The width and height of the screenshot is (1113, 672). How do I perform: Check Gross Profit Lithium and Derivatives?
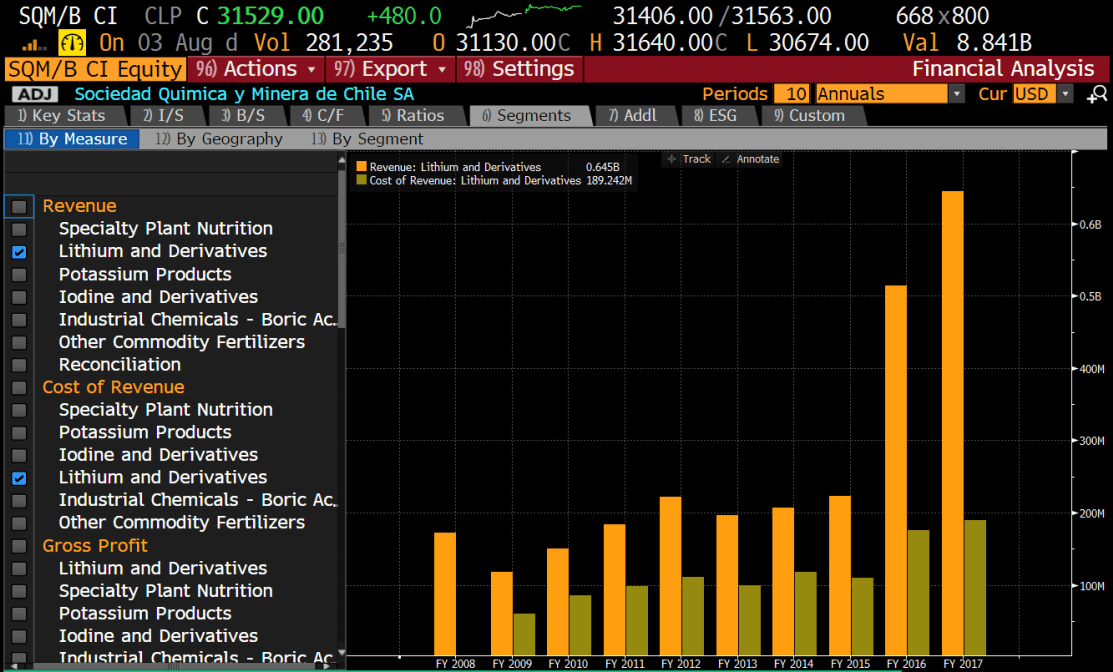19,568
